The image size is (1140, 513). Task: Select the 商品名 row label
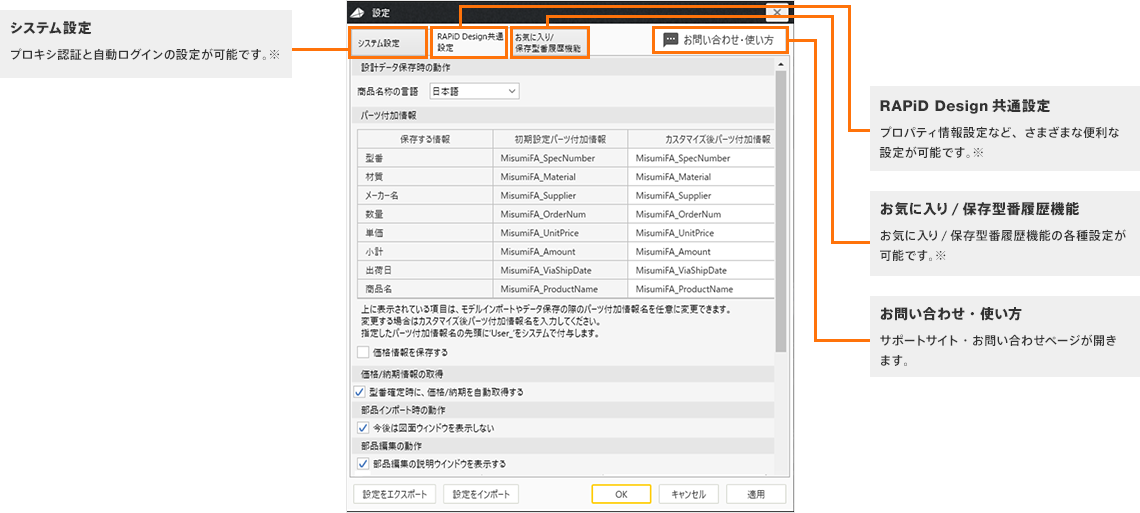tap(425, 288)
